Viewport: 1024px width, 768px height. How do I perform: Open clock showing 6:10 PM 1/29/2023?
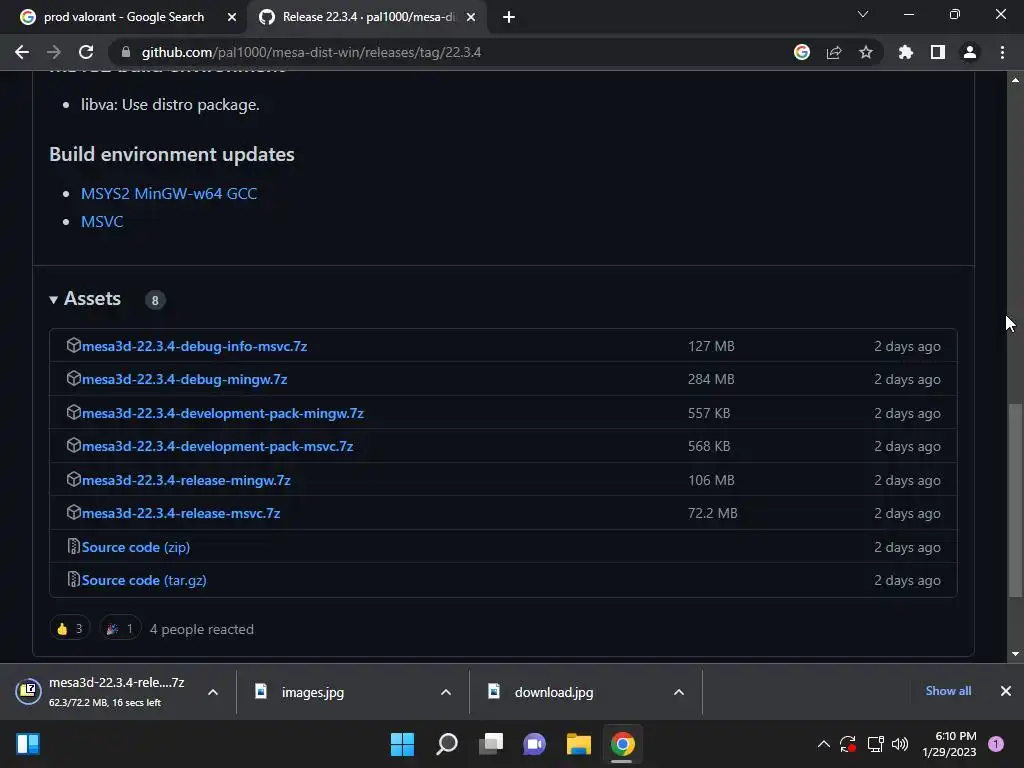coord(950,744)
